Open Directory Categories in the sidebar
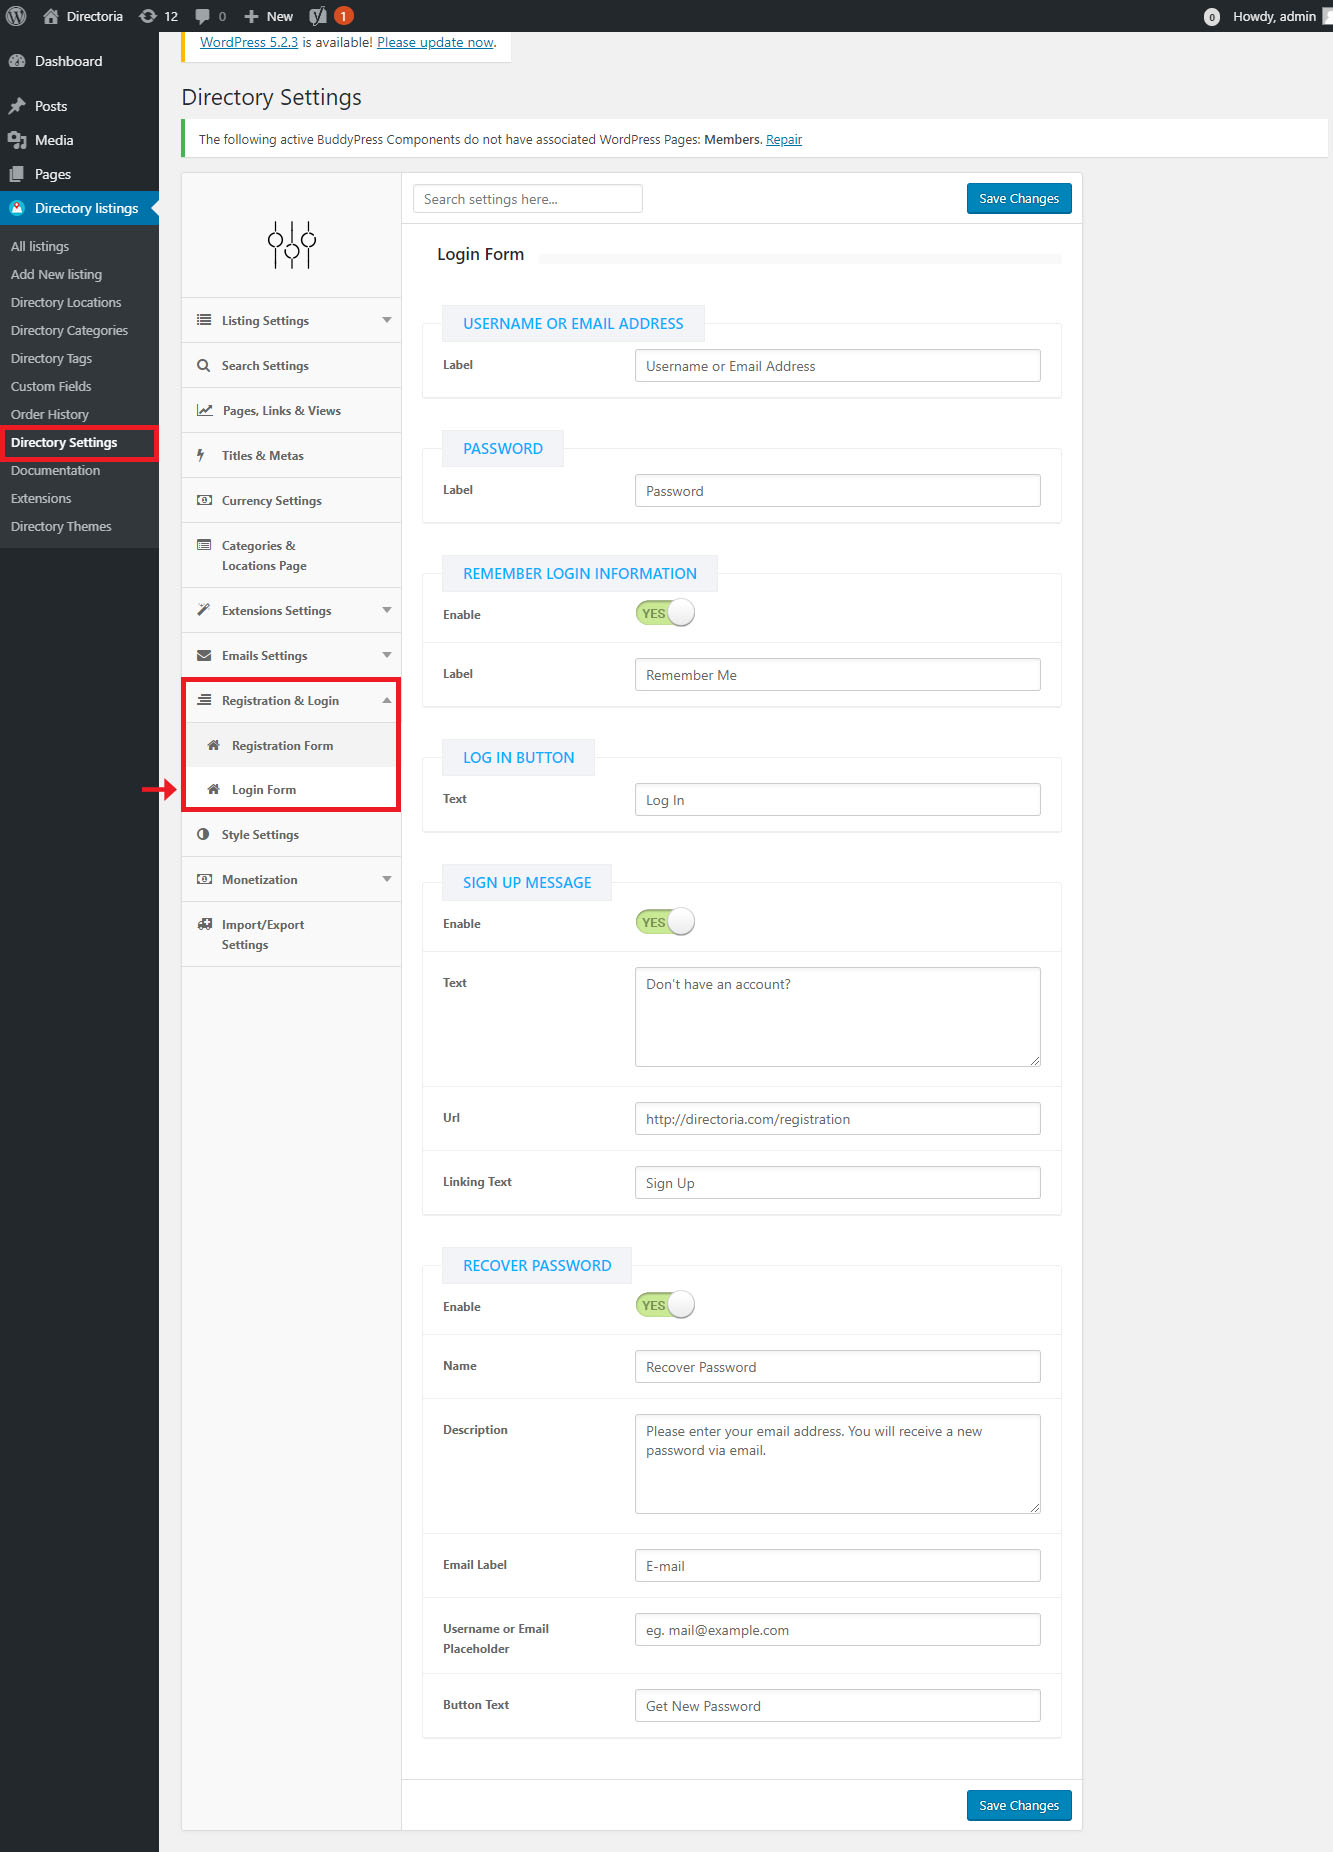The height and width of the screenshot is (1852, 1333). point(69,331)
